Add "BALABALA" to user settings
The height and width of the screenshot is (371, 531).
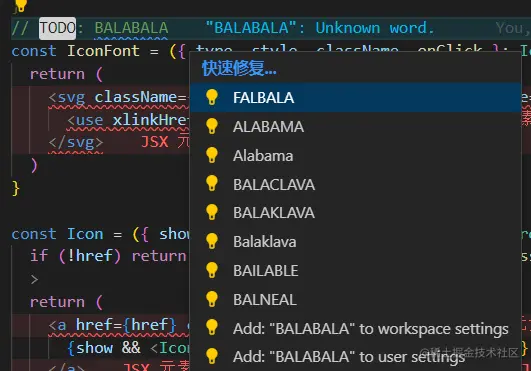(355, 356)
